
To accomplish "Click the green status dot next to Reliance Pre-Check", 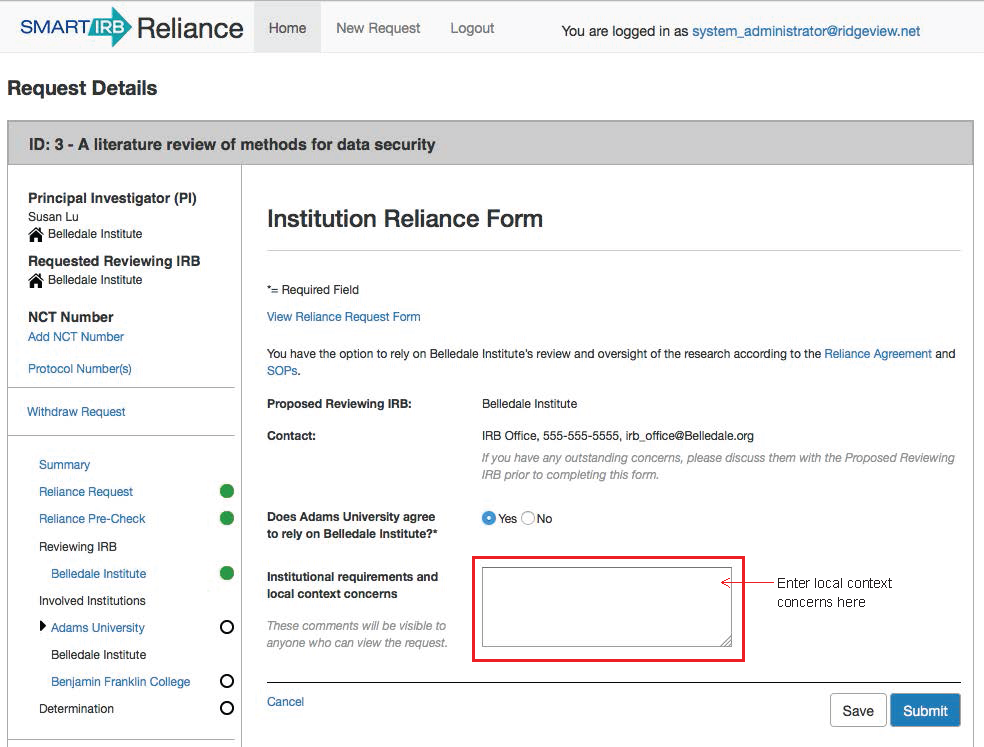I will click(227, 518).
